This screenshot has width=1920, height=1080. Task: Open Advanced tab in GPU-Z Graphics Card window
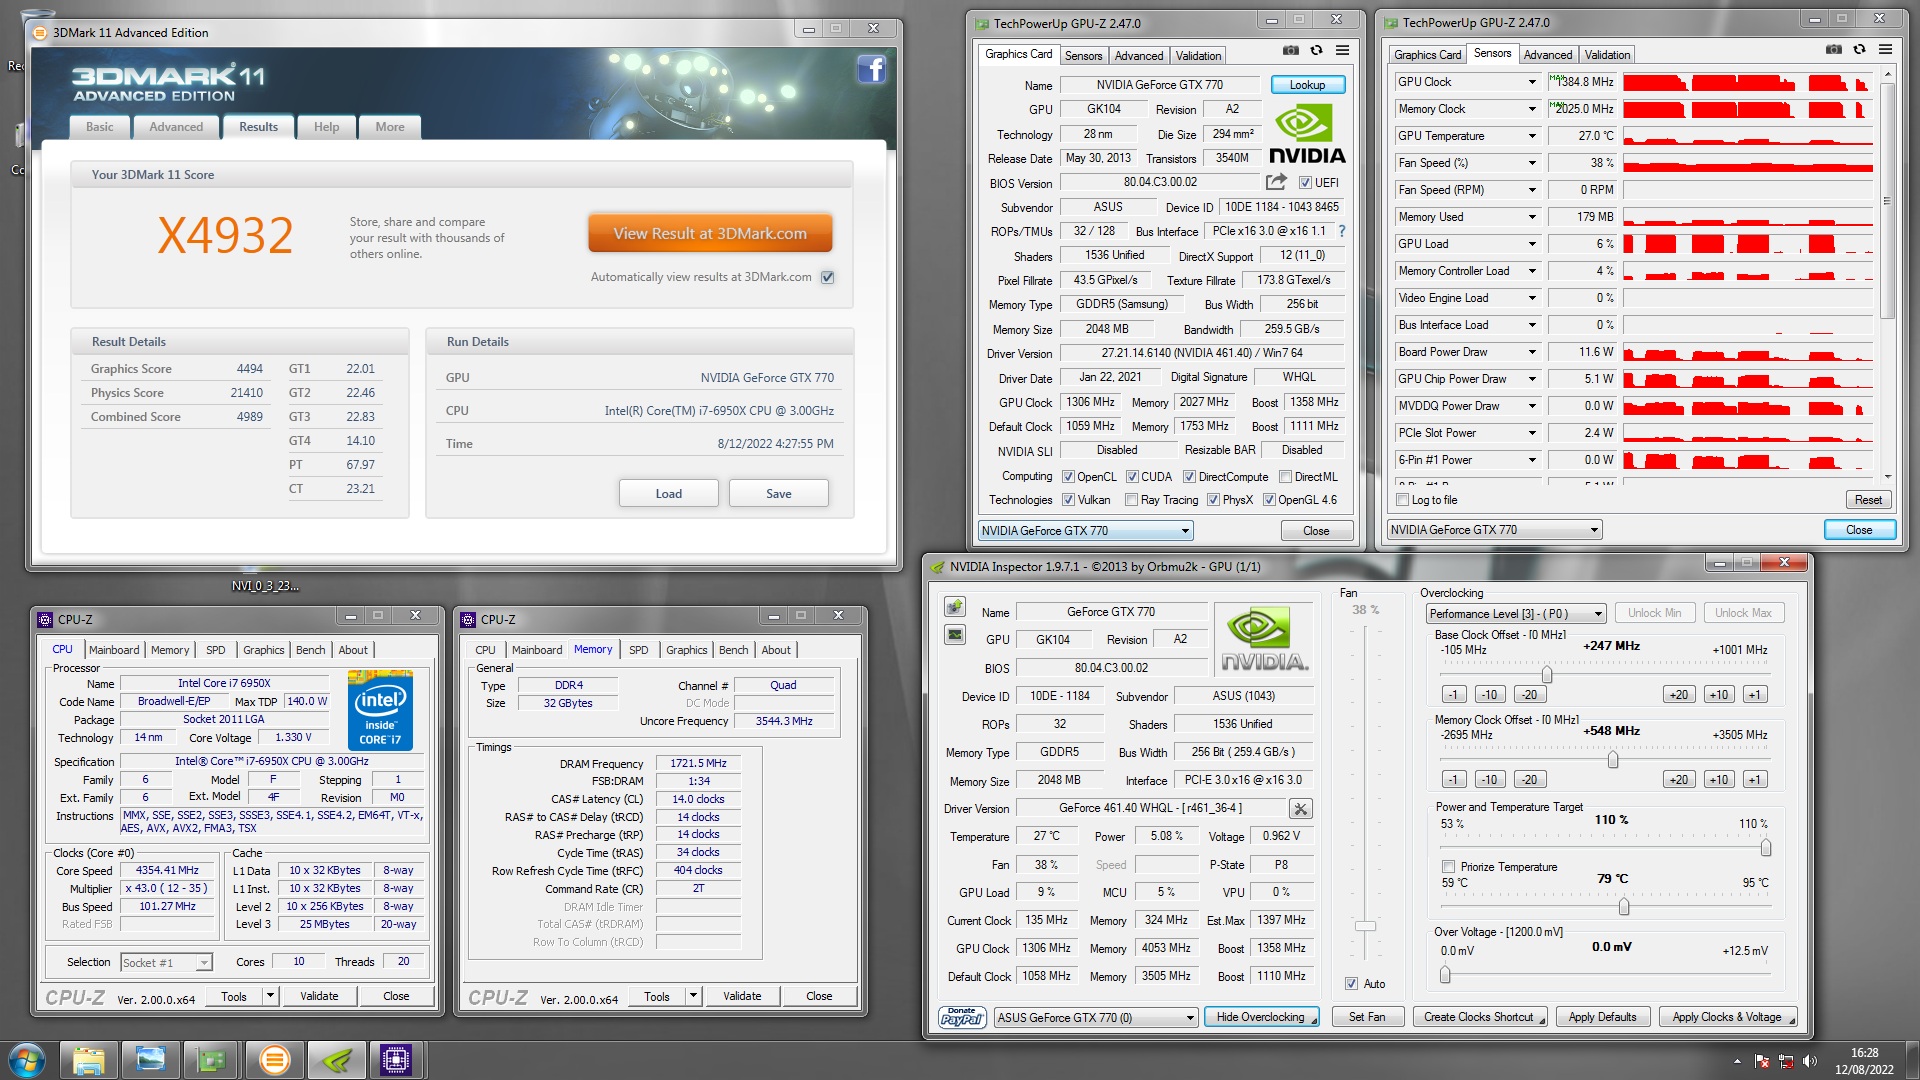[1138, 56]
